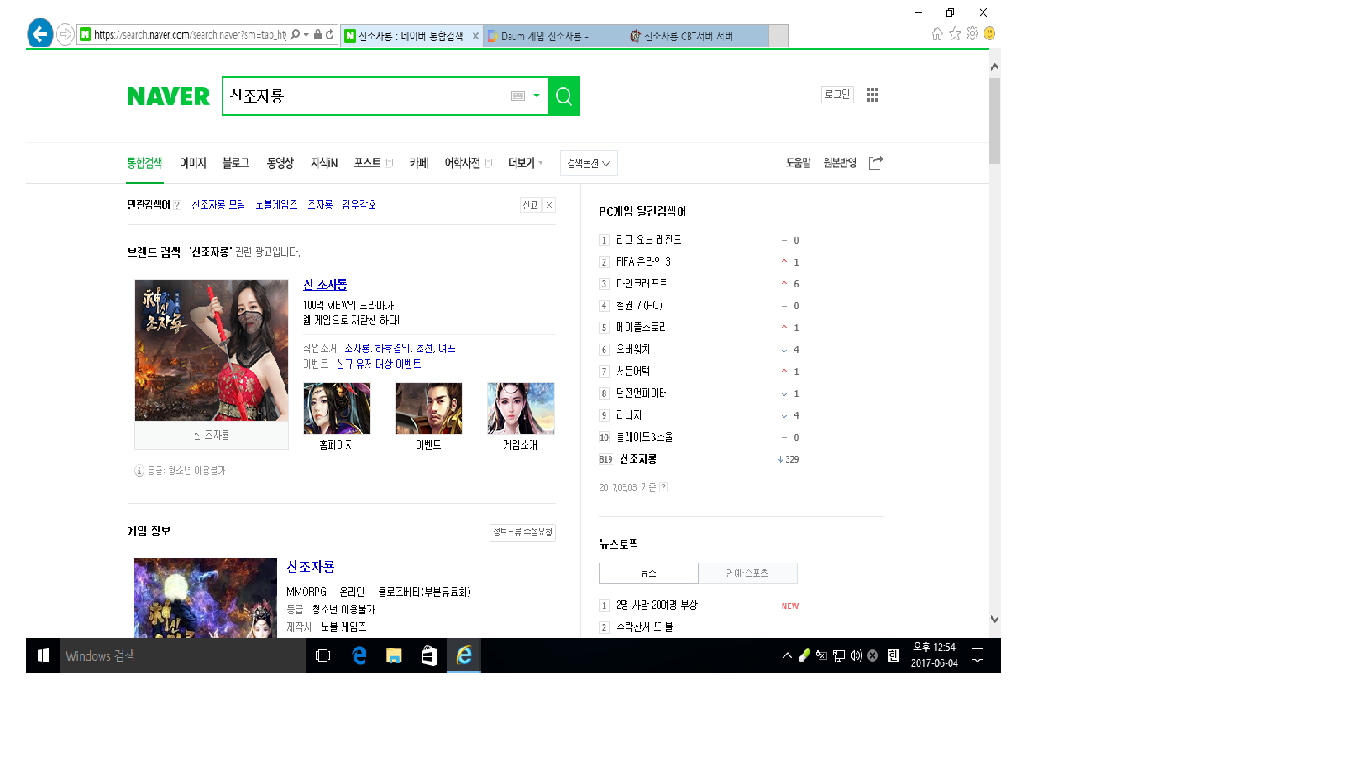This screenshot has height=768, width=1366.
Task: Open the Naver services grid icon
Action: tap(872, 95)
